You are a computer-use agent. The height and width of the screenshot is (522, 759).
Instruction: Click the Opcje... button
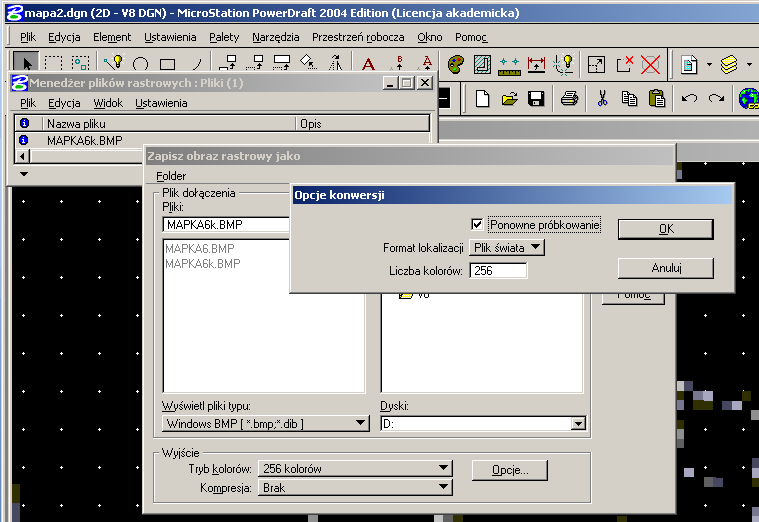coord(510,470)
